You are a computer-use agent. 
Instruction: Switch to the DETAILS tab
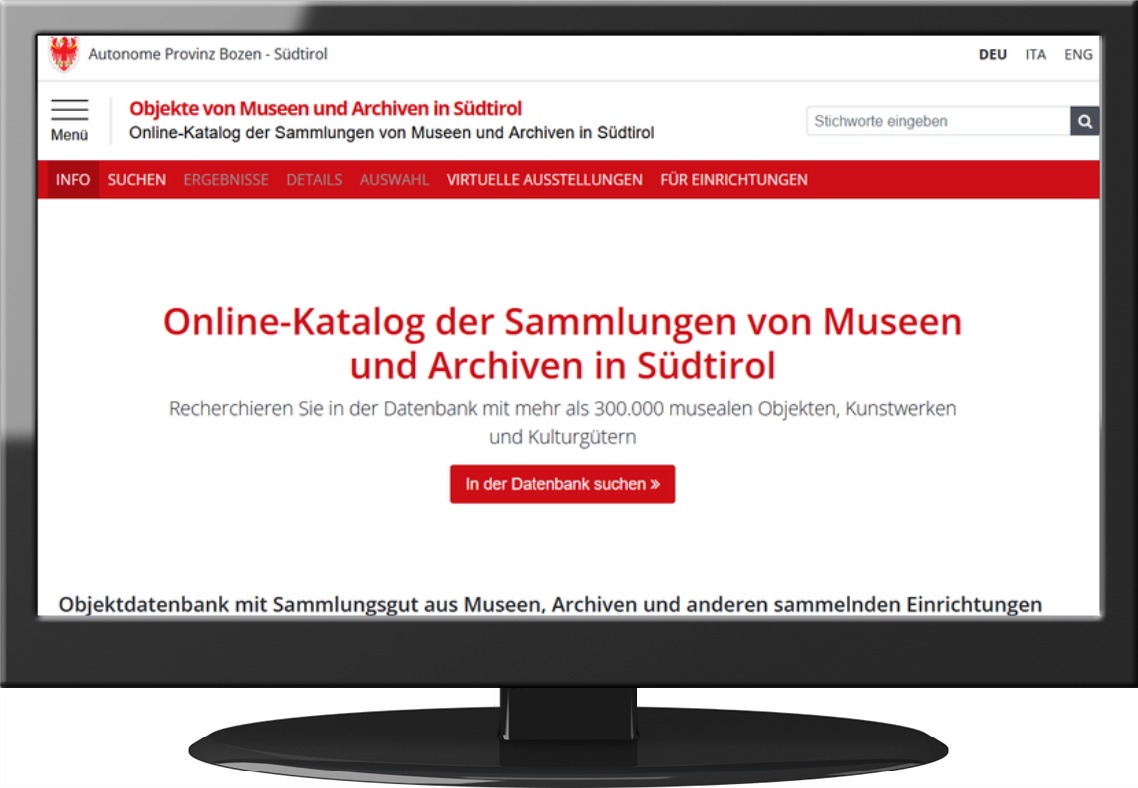(314, 180)
